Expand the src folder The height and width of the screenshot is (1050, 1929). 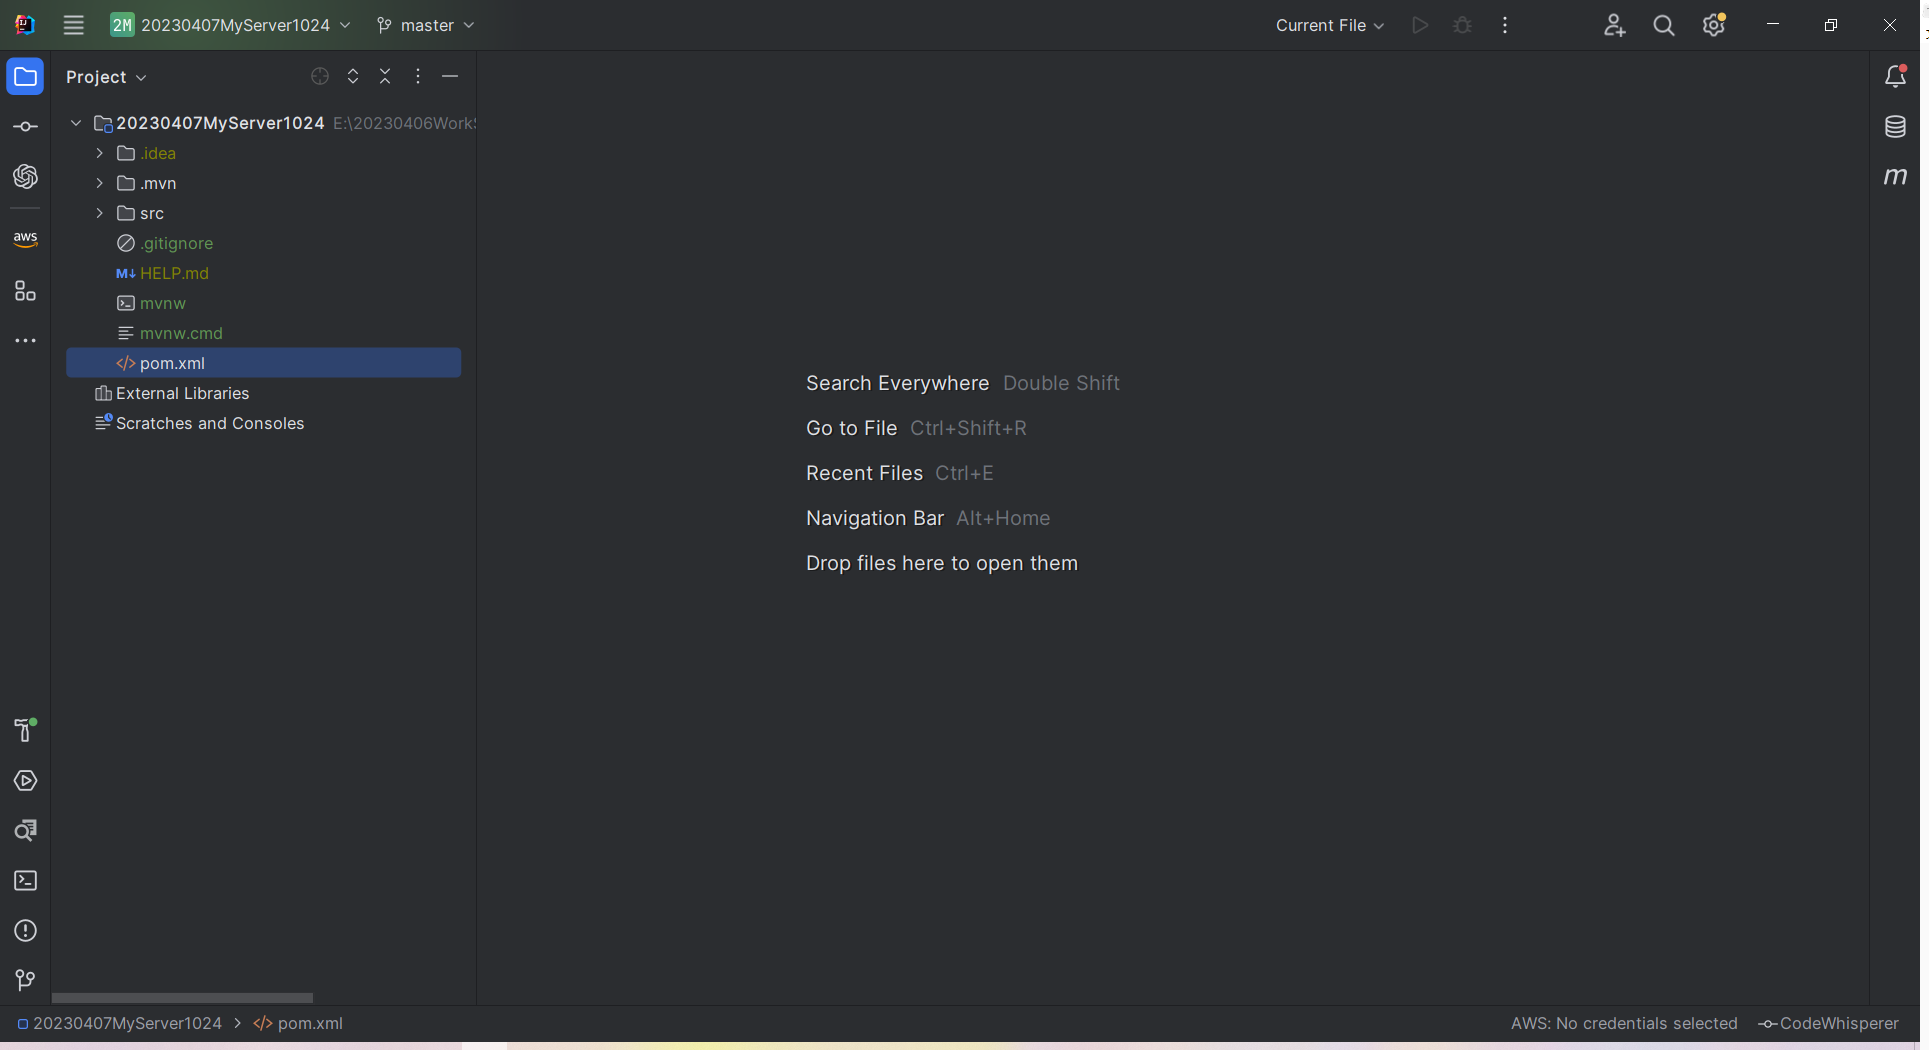(99, 213)
